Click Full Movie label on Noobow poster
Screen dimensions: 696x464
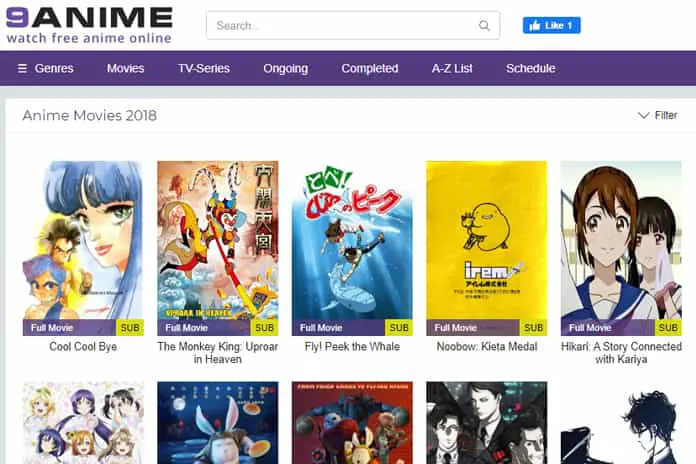[455, 328]
